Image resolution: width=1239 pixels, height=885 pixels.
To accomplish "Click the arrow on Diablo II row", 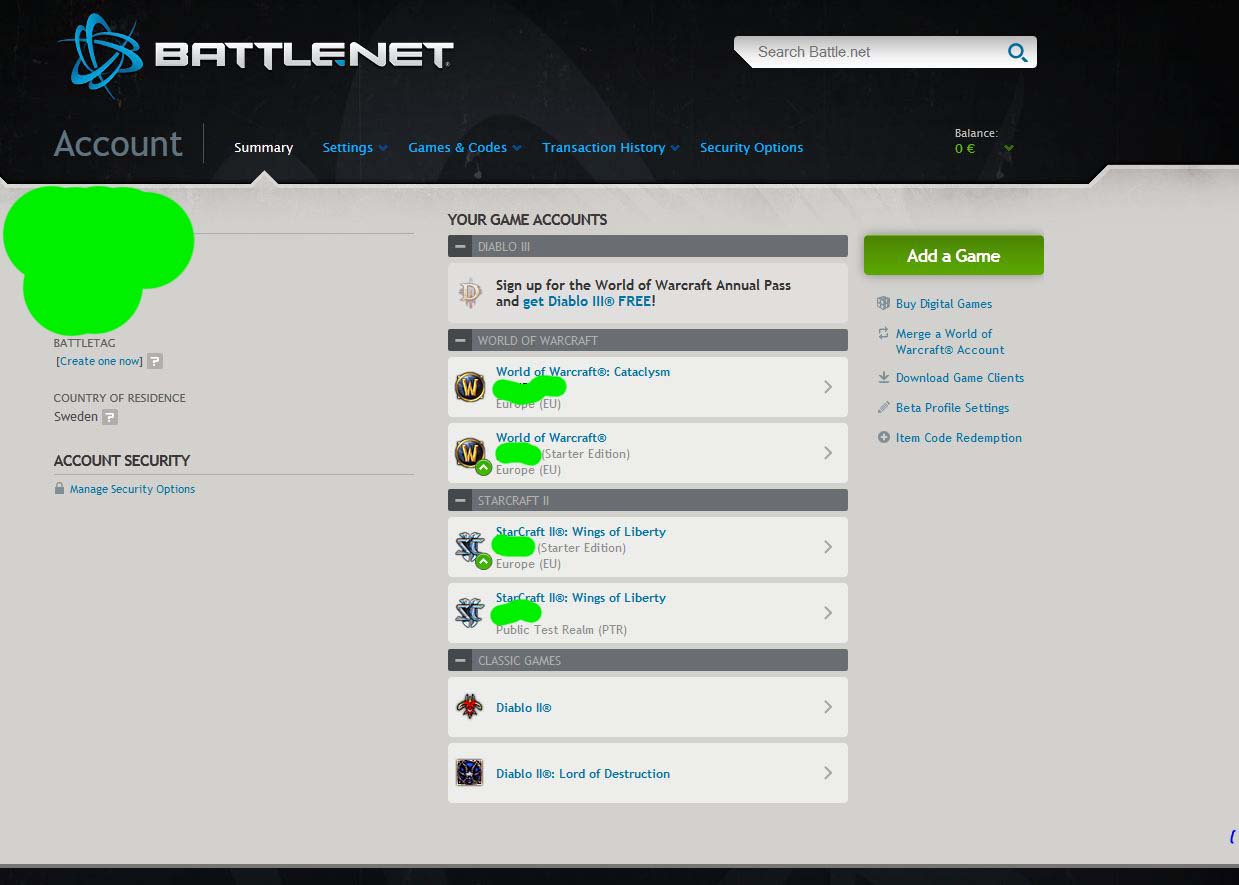I will [x=828, y=707].
